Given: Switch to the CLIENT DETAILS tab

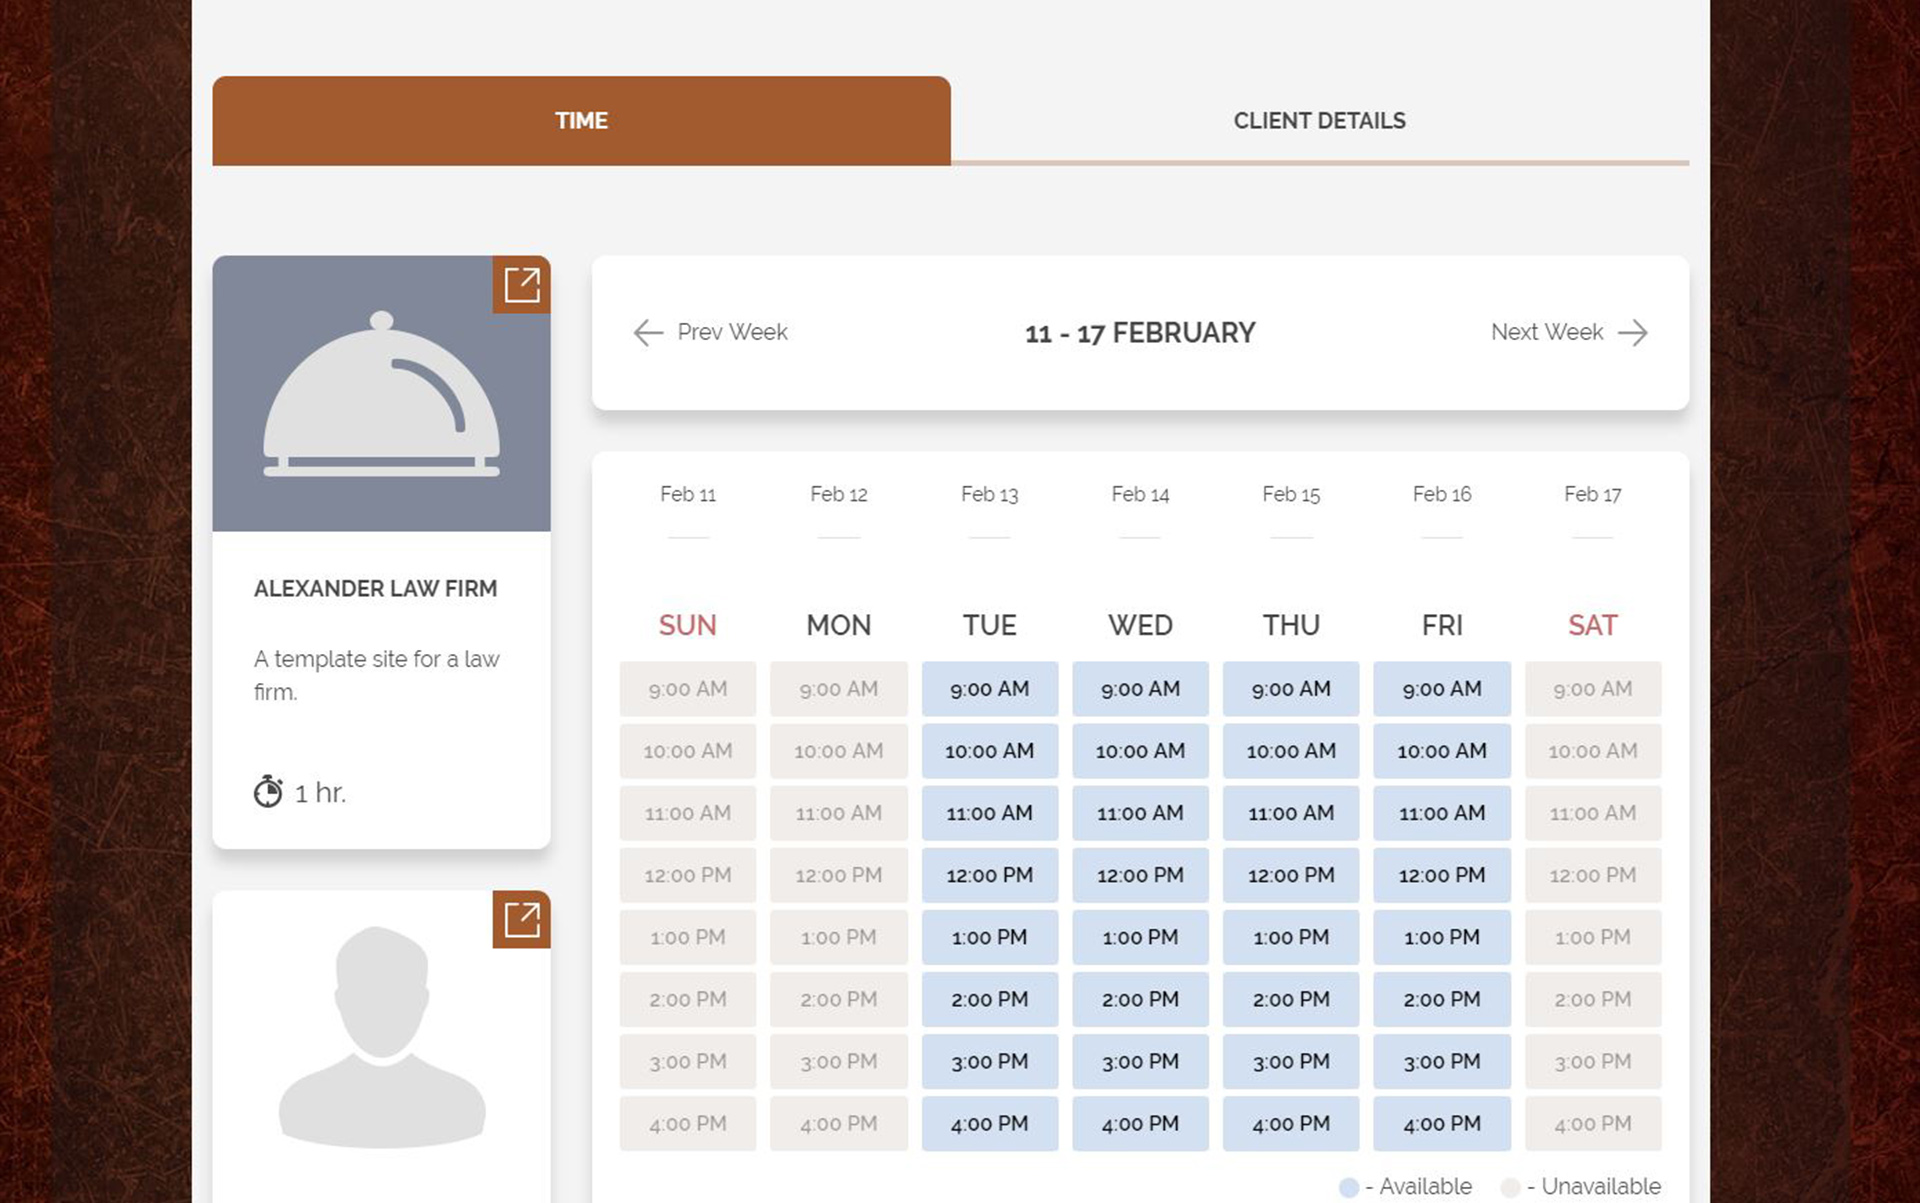Looking at the screenshot, I should 1320,121.
